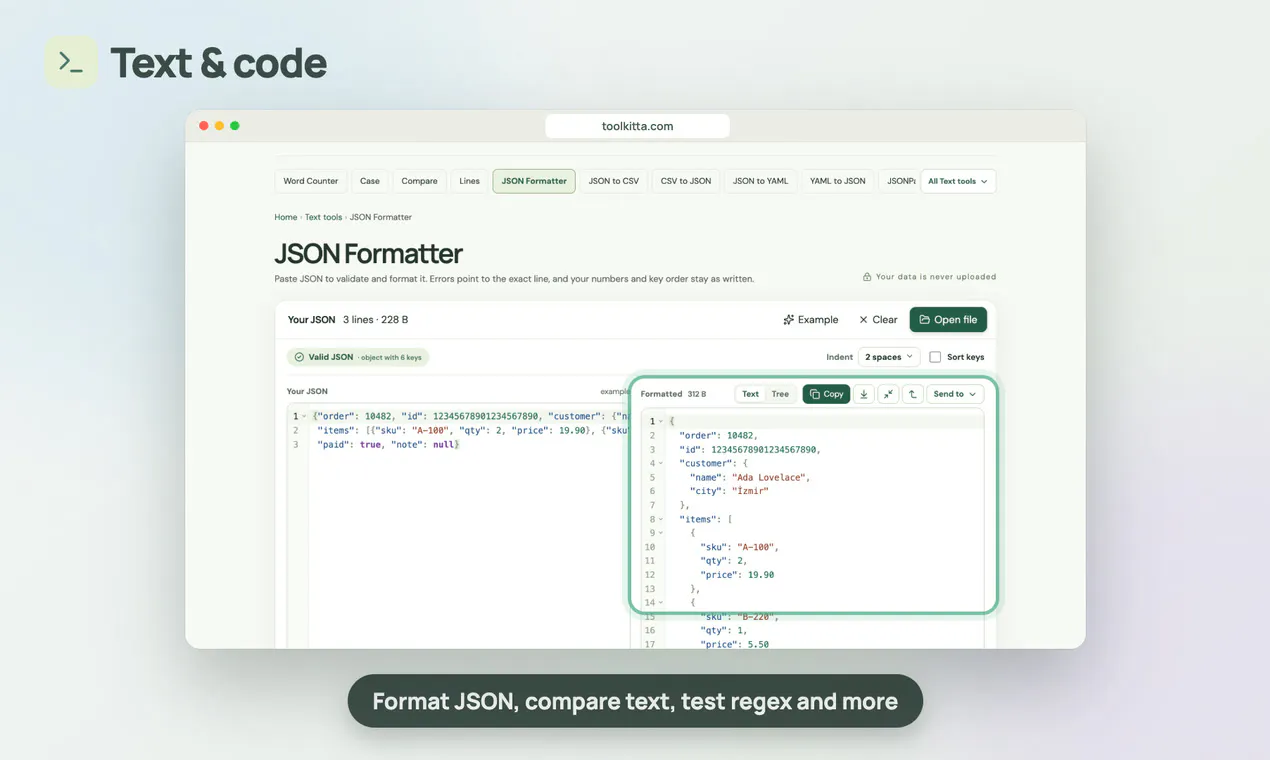Viewport: 1270px width, 760px height.
Task: Fold the root object on formatted line 1
Action: tap(662, 422)
